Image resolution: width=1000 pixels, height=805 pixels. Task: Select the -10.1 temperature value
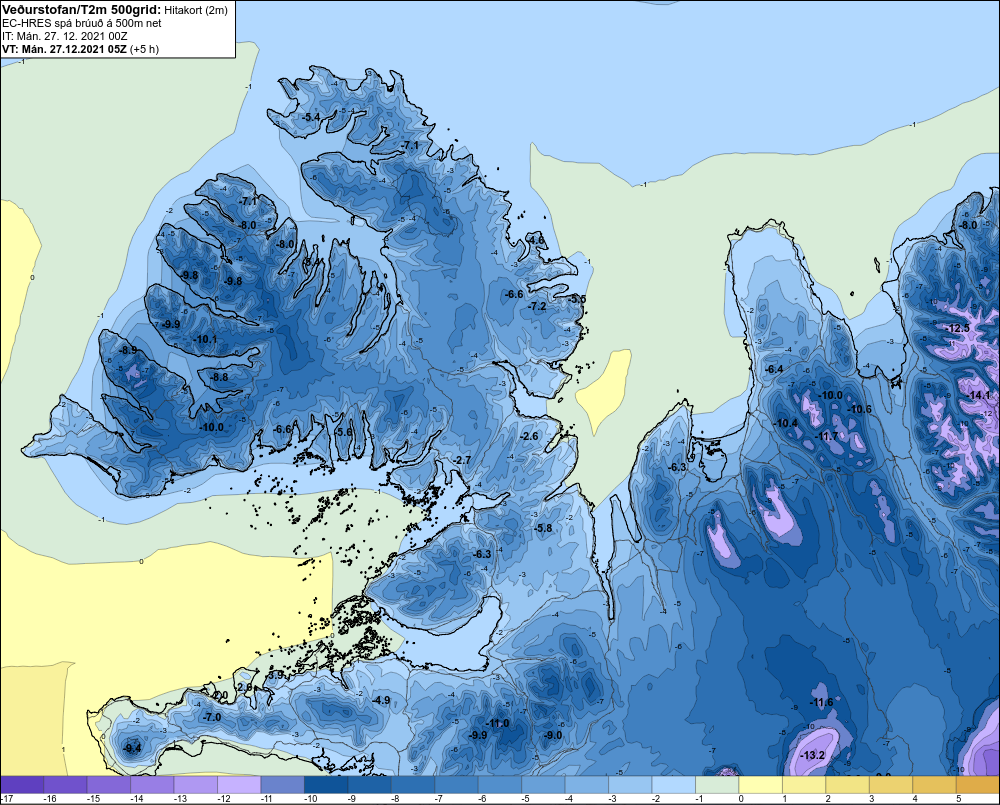coord(205,339)
